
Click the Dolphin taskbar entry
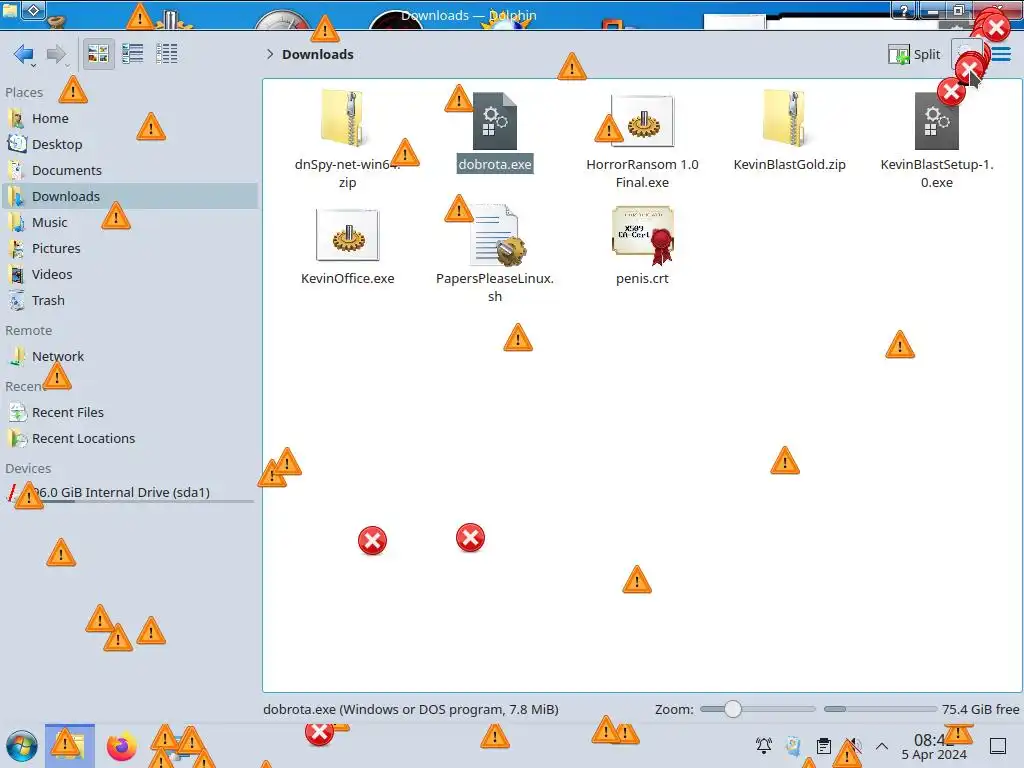click(x=70, y=746)
